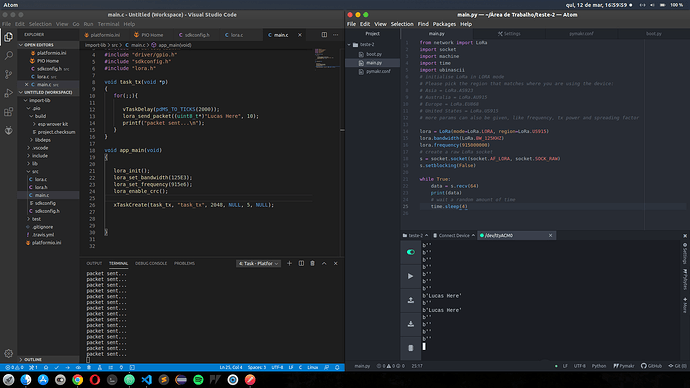Switch to lora.c tab in VS Code
The height and width of the screenshot is (388, 690).
coord(237,35)
